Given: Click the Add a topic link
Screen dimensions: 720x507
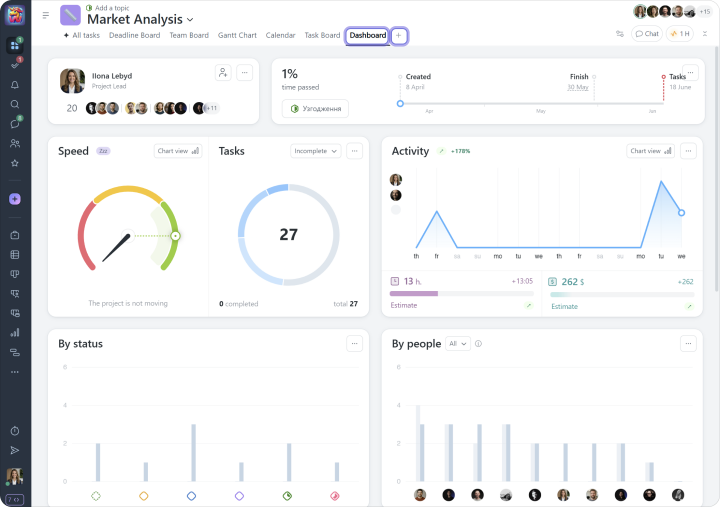Looking at the screenshot, I should (111, 7).
